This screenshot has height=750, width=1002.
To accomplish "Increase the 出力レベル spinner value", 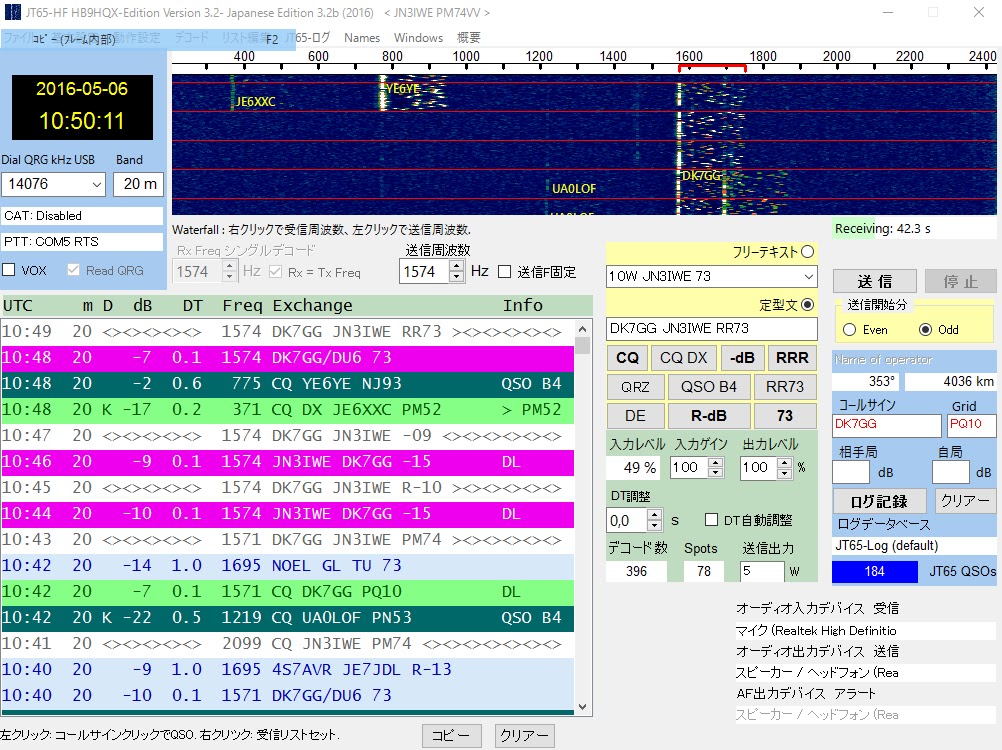I will [785, 463].
